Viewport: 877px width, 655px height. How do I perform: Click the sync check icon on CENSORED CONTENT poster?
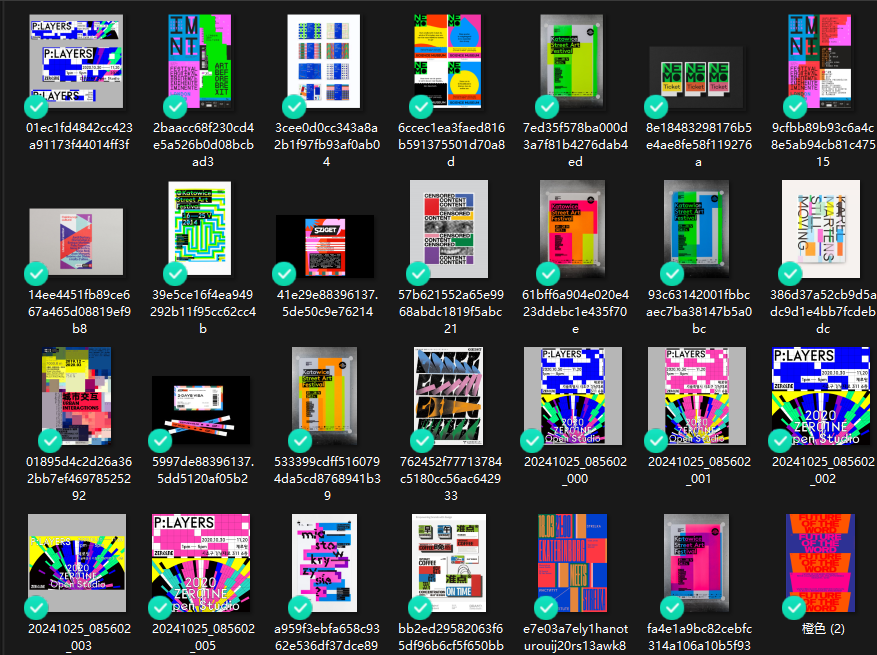418,273
